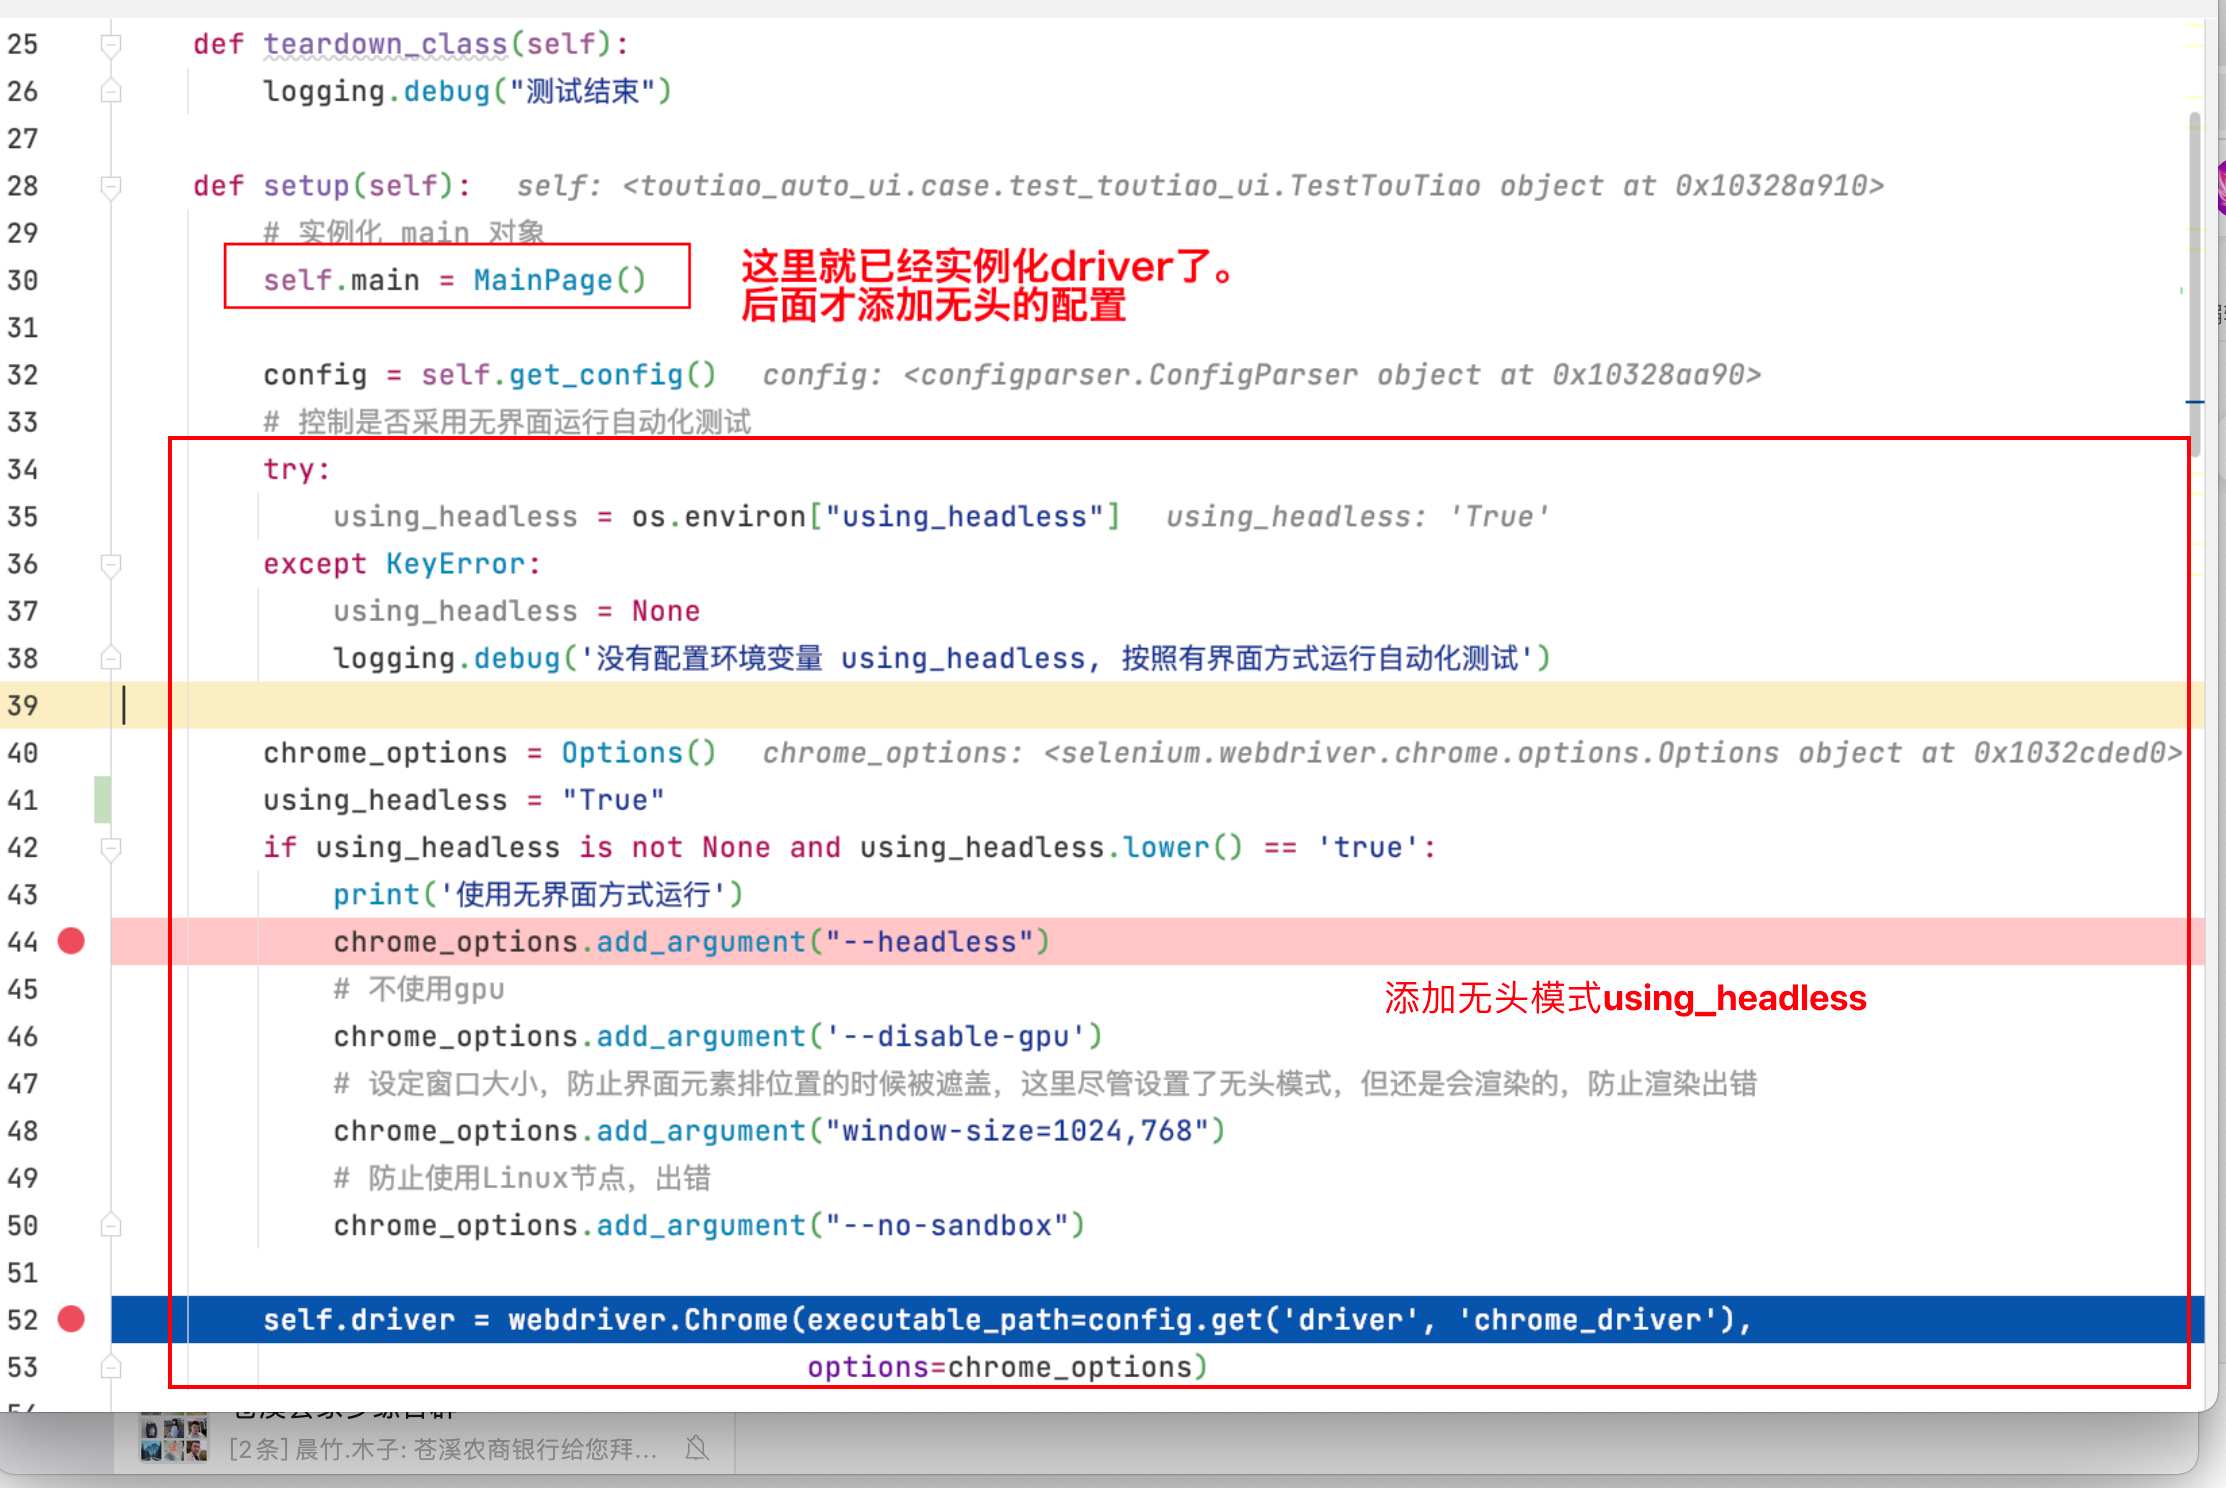Click the fold-end marker icon at line 50
The image size is (2226, 1488).
(x=110, y=1224)
